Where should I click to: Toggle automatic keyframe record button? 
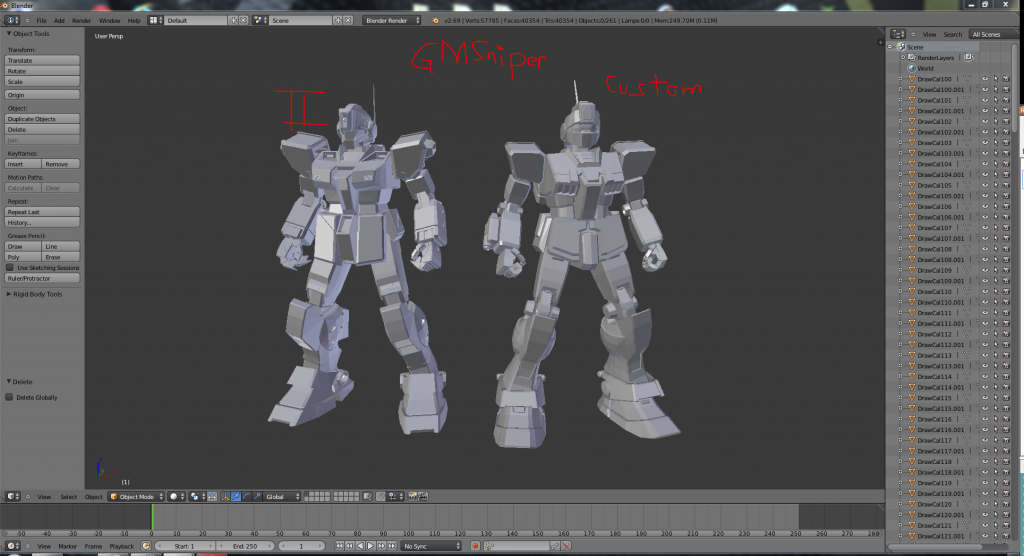click(x=475, y=546)
